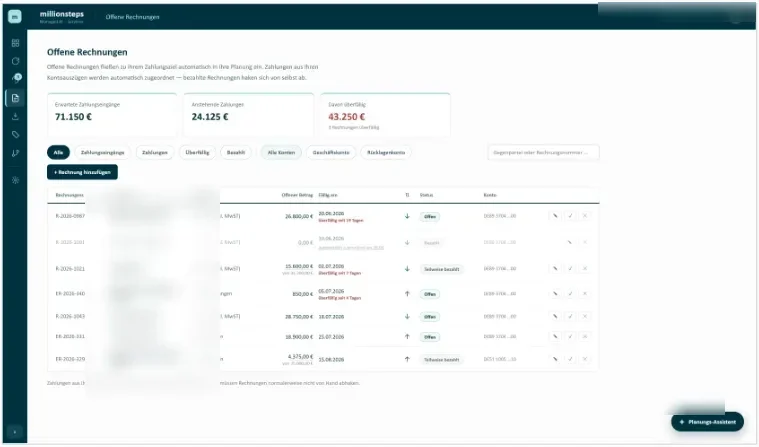Click the Erwartete Zahlungseingänge 71.150 € card

coord(112,115)
